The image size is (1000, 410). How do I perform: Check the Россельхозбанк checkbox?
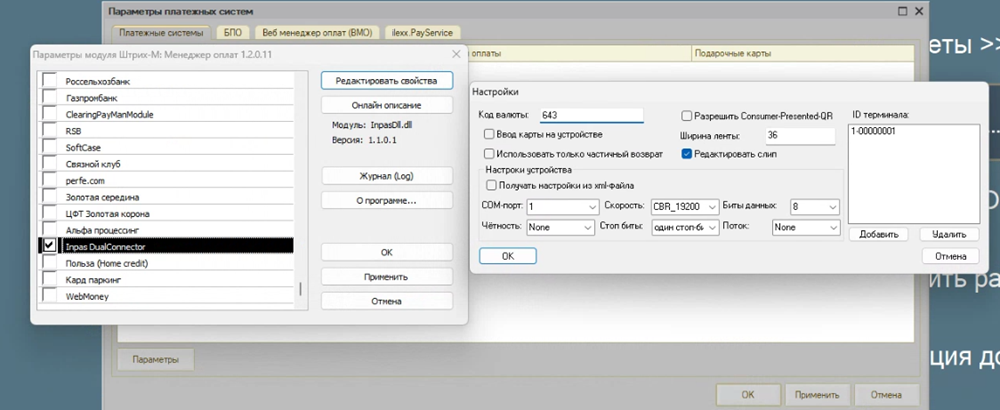click(x=49, y=80)
